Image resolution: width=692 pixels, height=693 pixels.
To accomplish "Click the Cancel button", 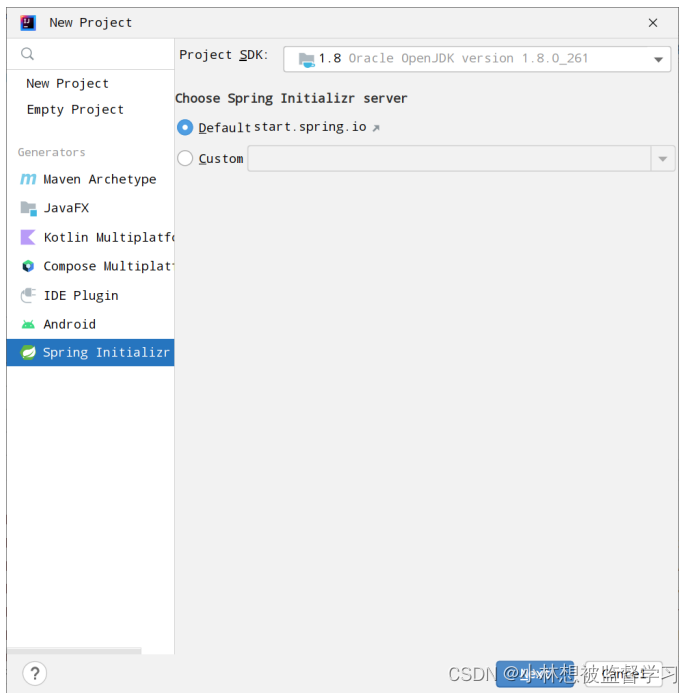I will tap(624, 674).
